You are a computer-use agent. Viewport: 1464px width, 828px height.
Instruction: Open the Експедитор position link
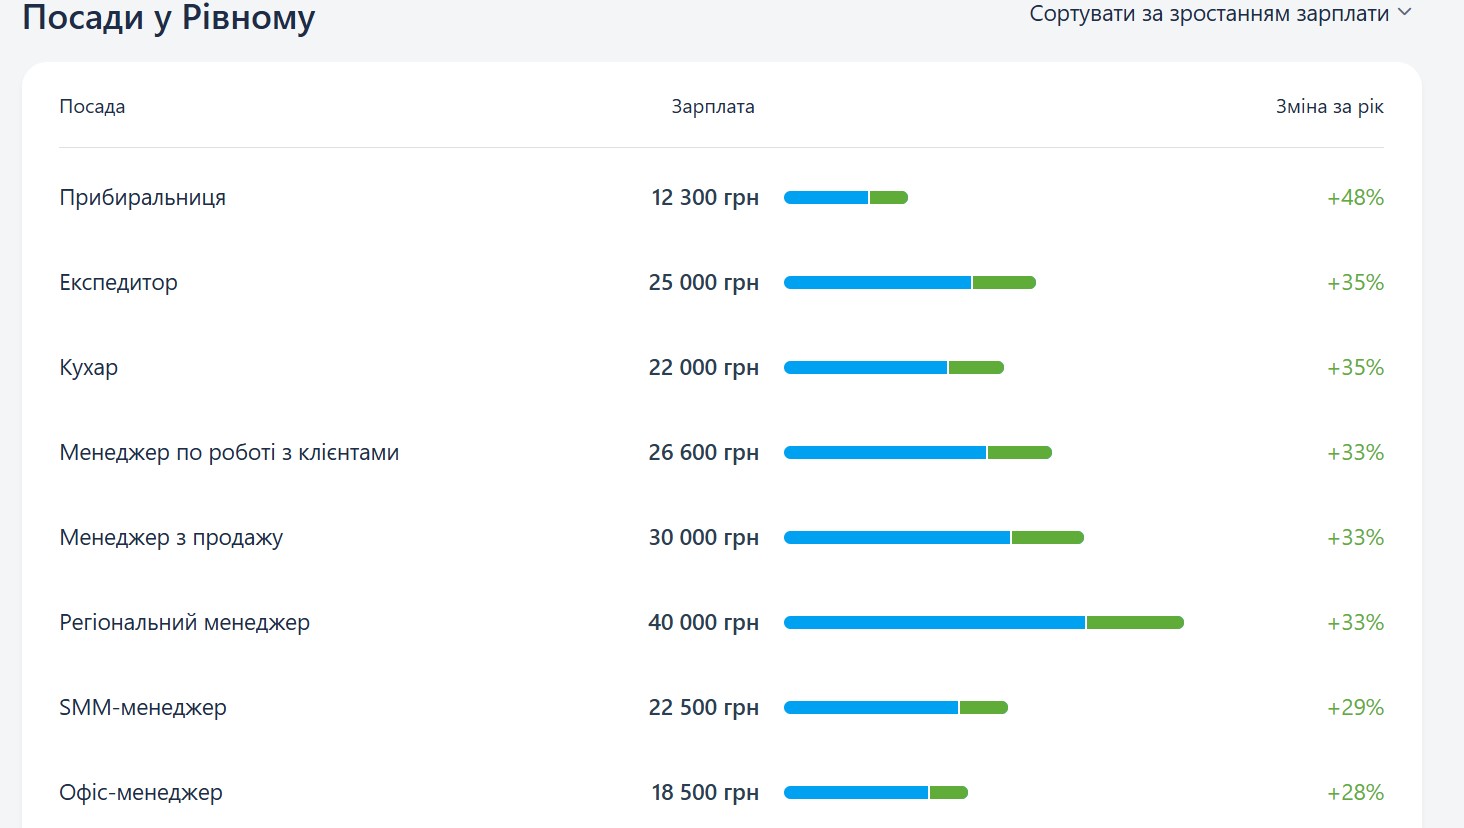coord(118,283)
